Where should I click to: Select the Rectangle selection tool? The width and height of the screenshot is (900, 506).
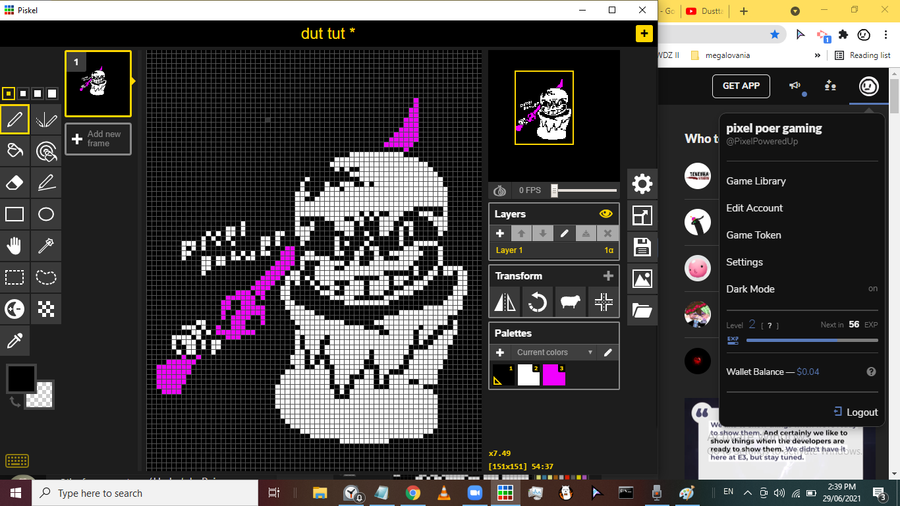15,277
